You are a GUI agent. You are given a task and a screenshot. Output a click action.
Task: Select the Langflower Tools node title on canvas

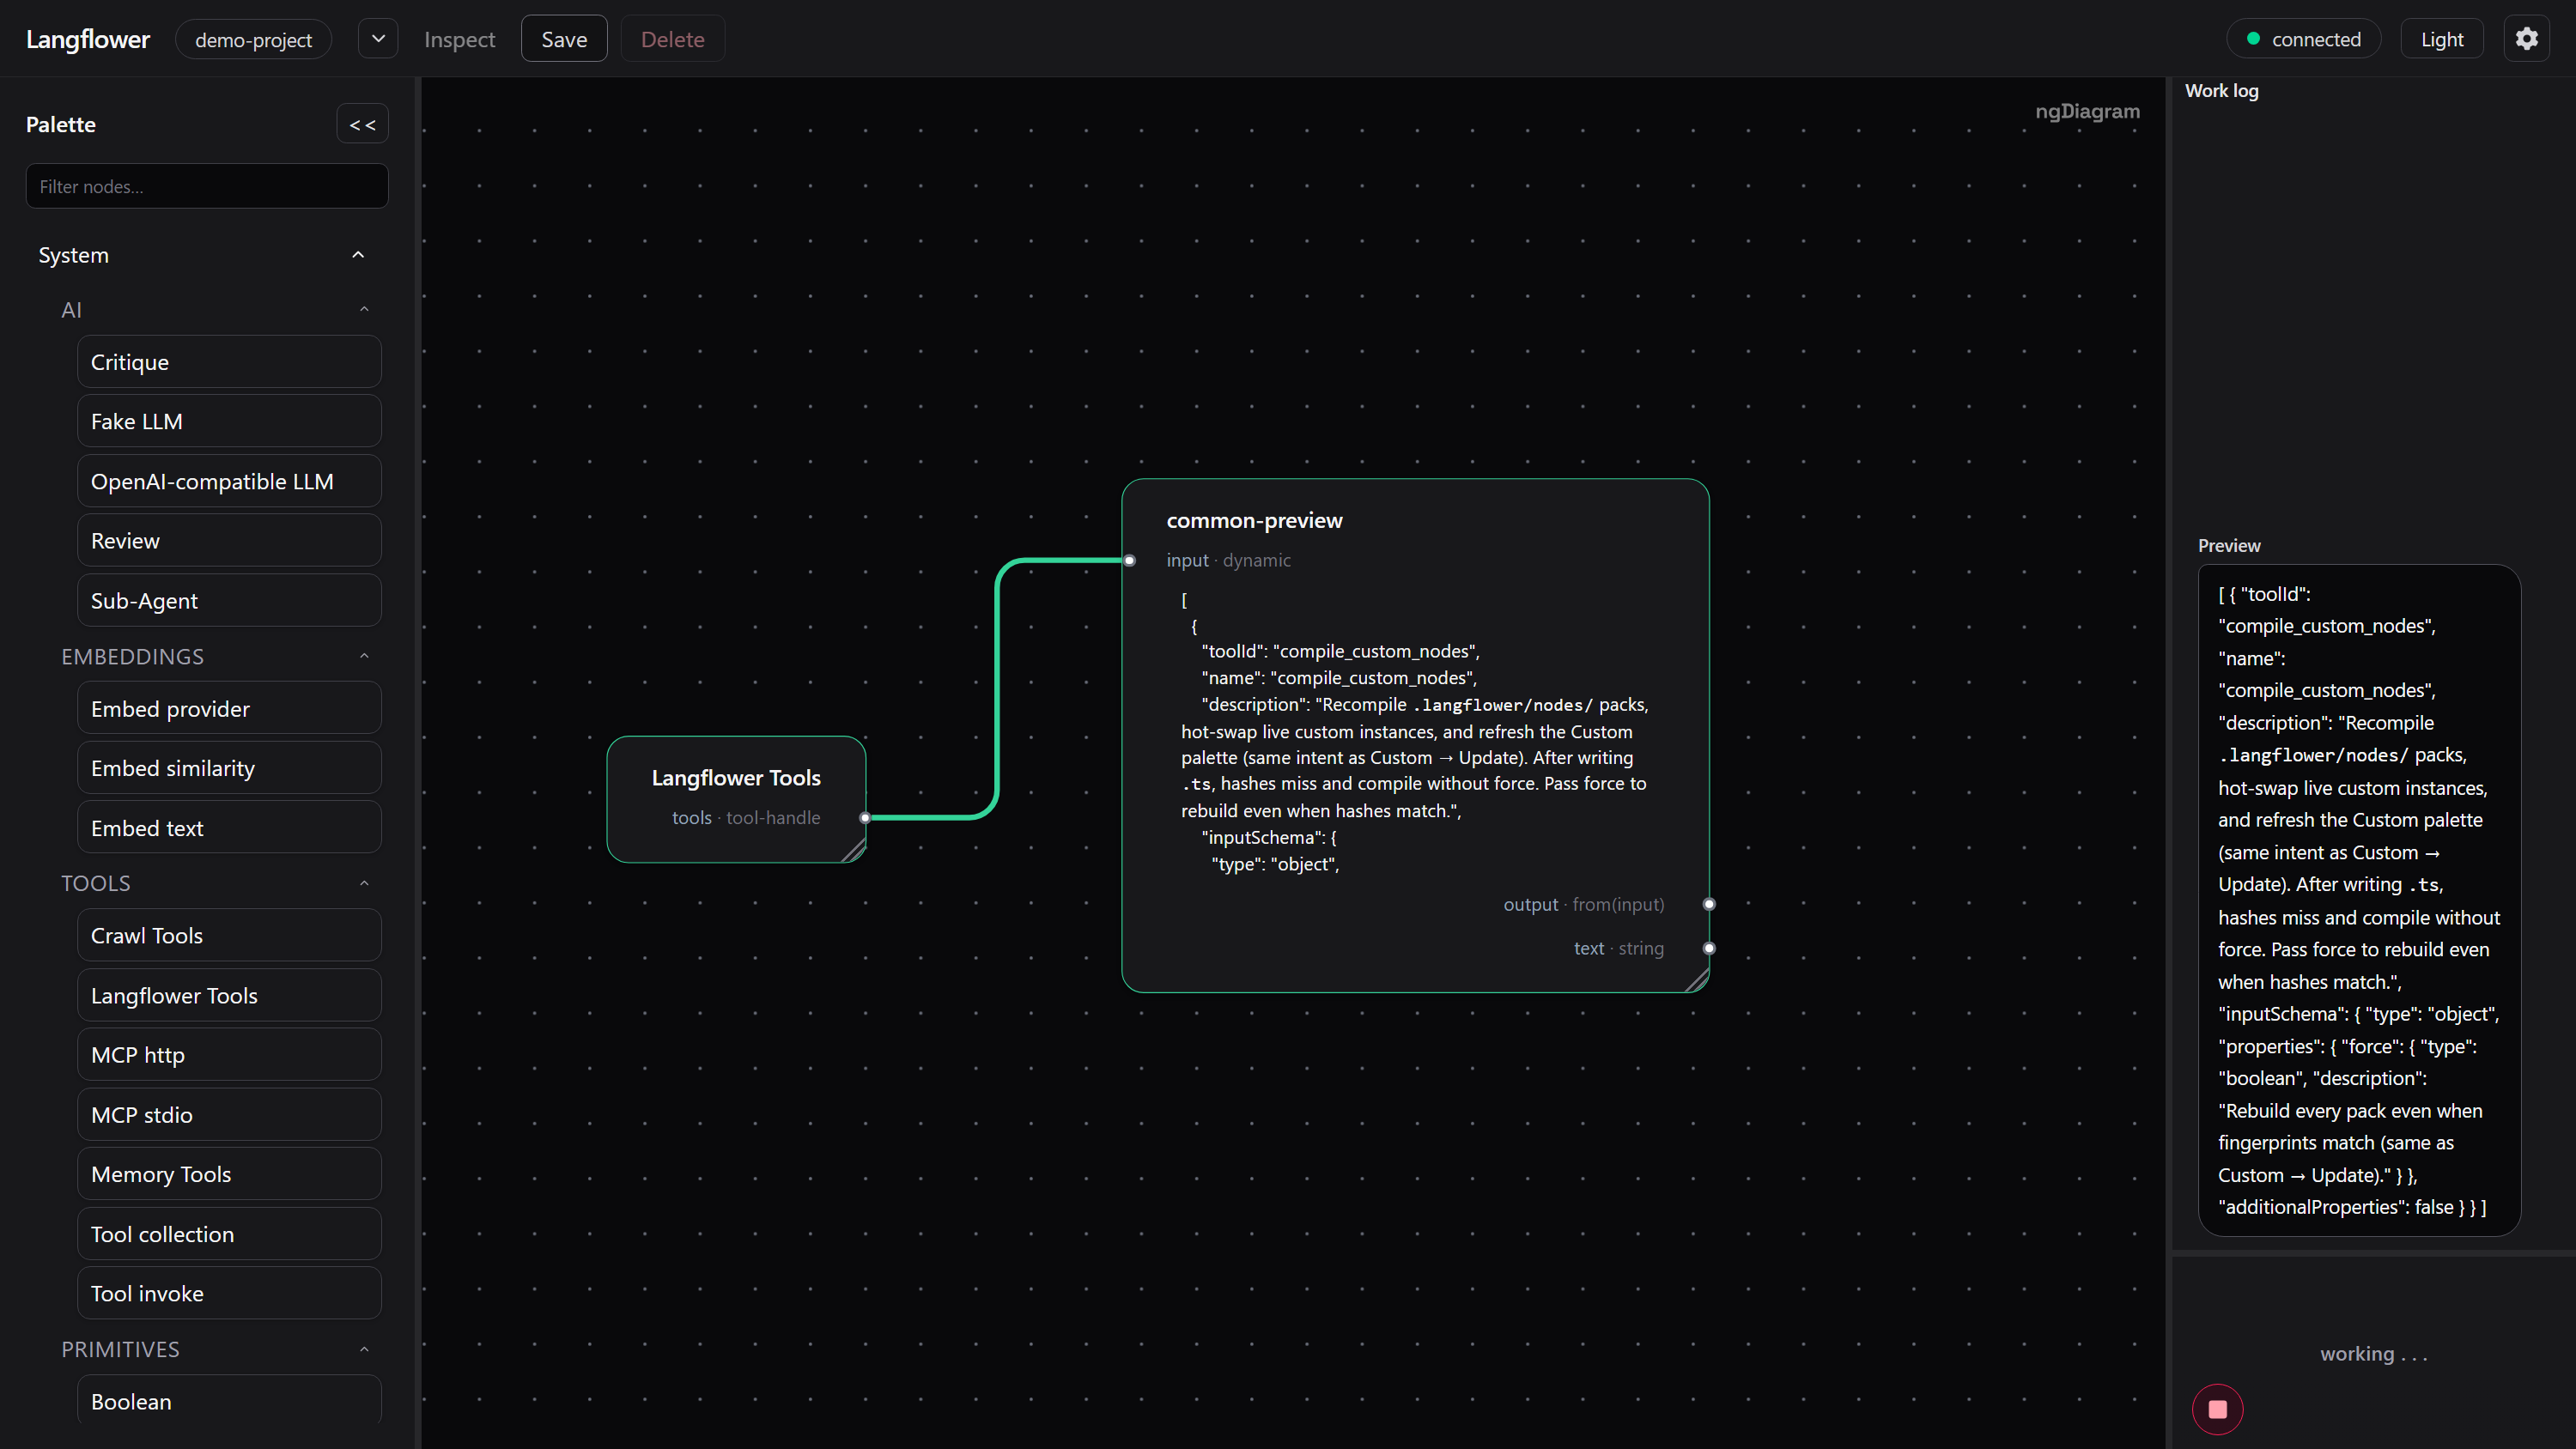pyautogui.click(x=736, y=778)
